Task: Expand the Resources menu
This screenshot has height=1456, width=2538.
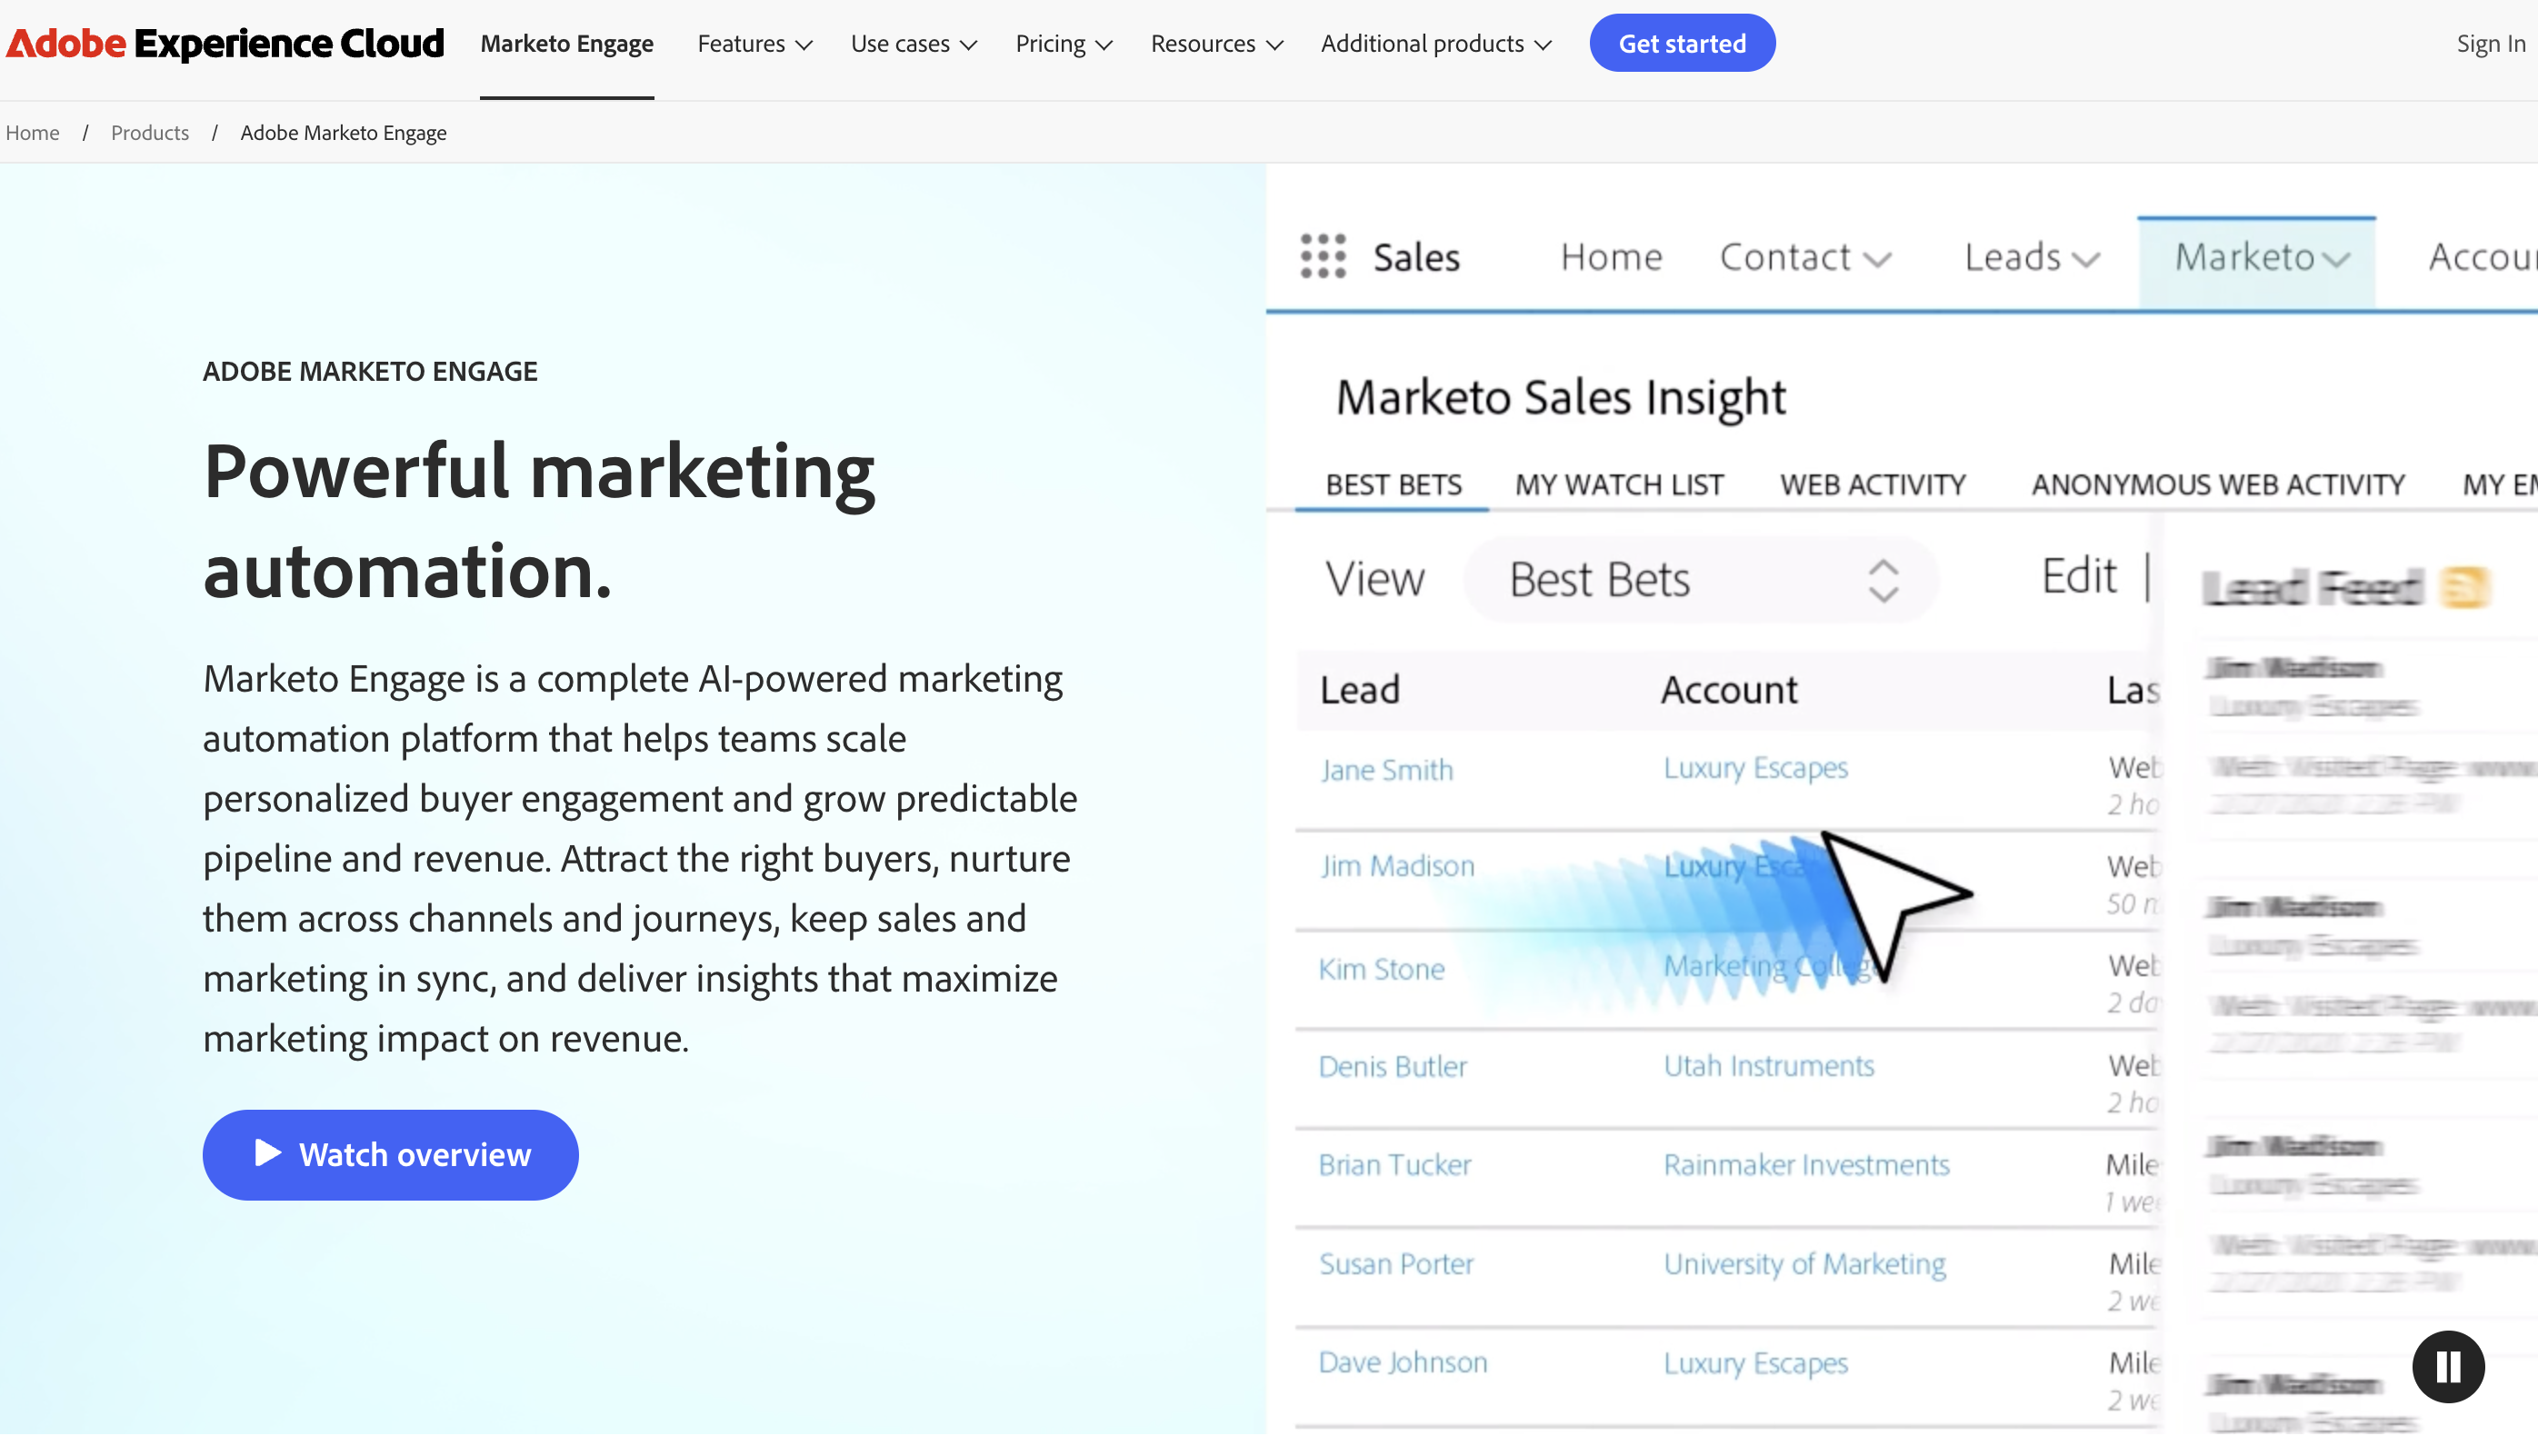Action: [x=1216, y=44]
